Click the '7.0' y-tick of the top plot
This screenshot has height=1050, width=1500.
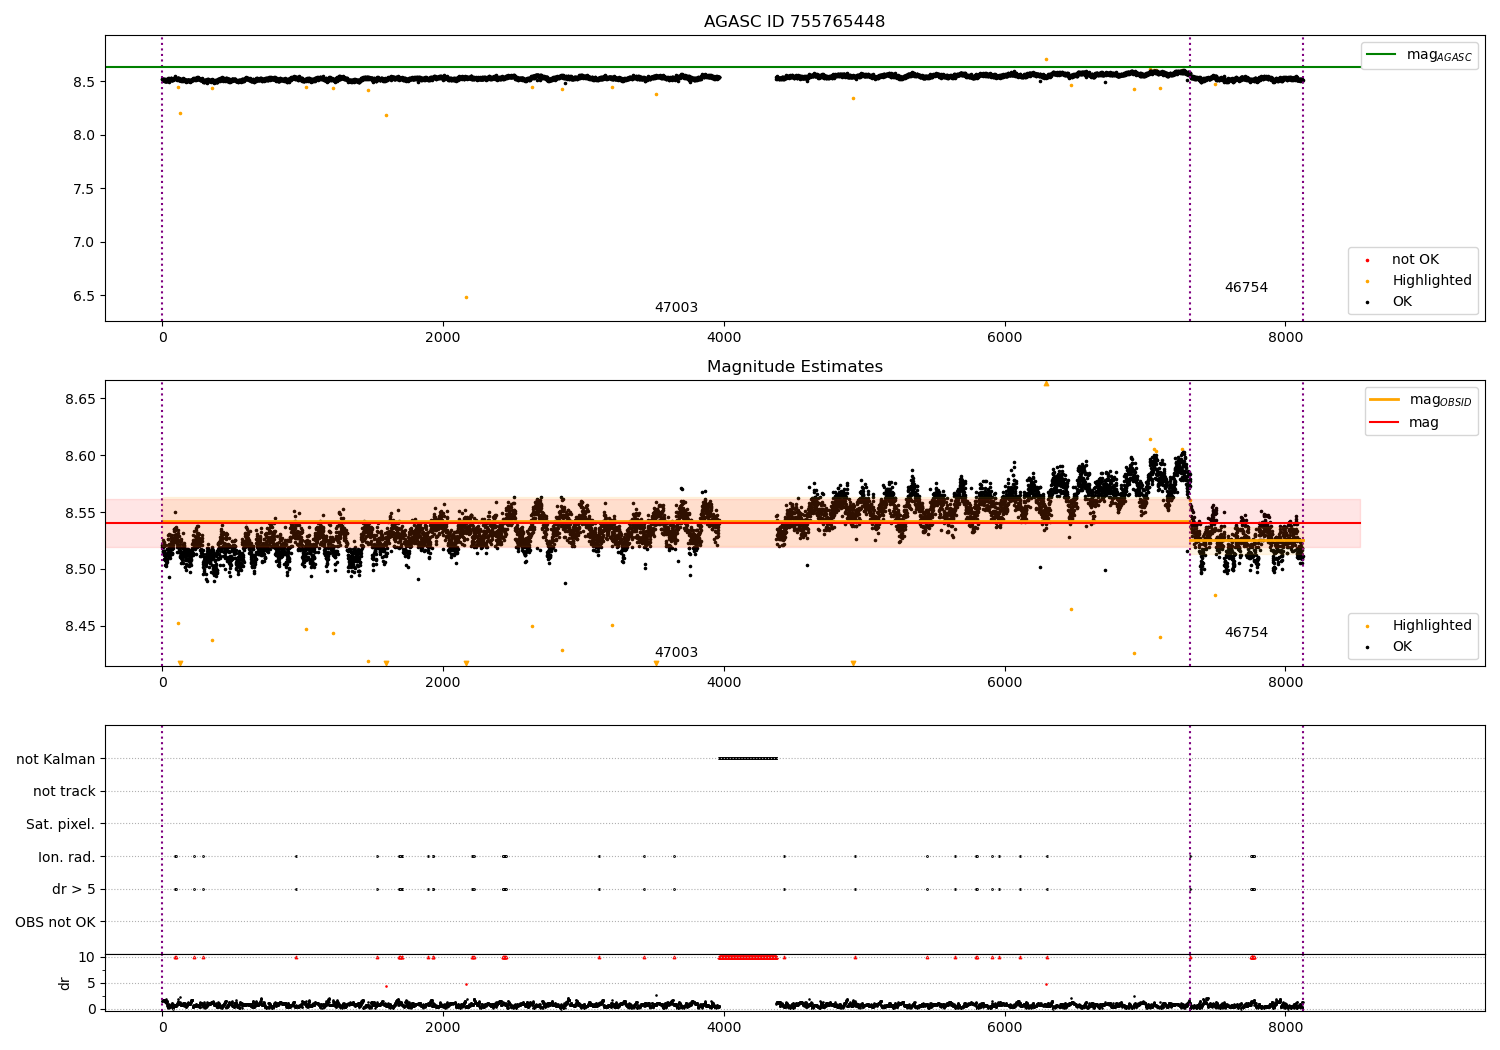click(x=84, y=243)
